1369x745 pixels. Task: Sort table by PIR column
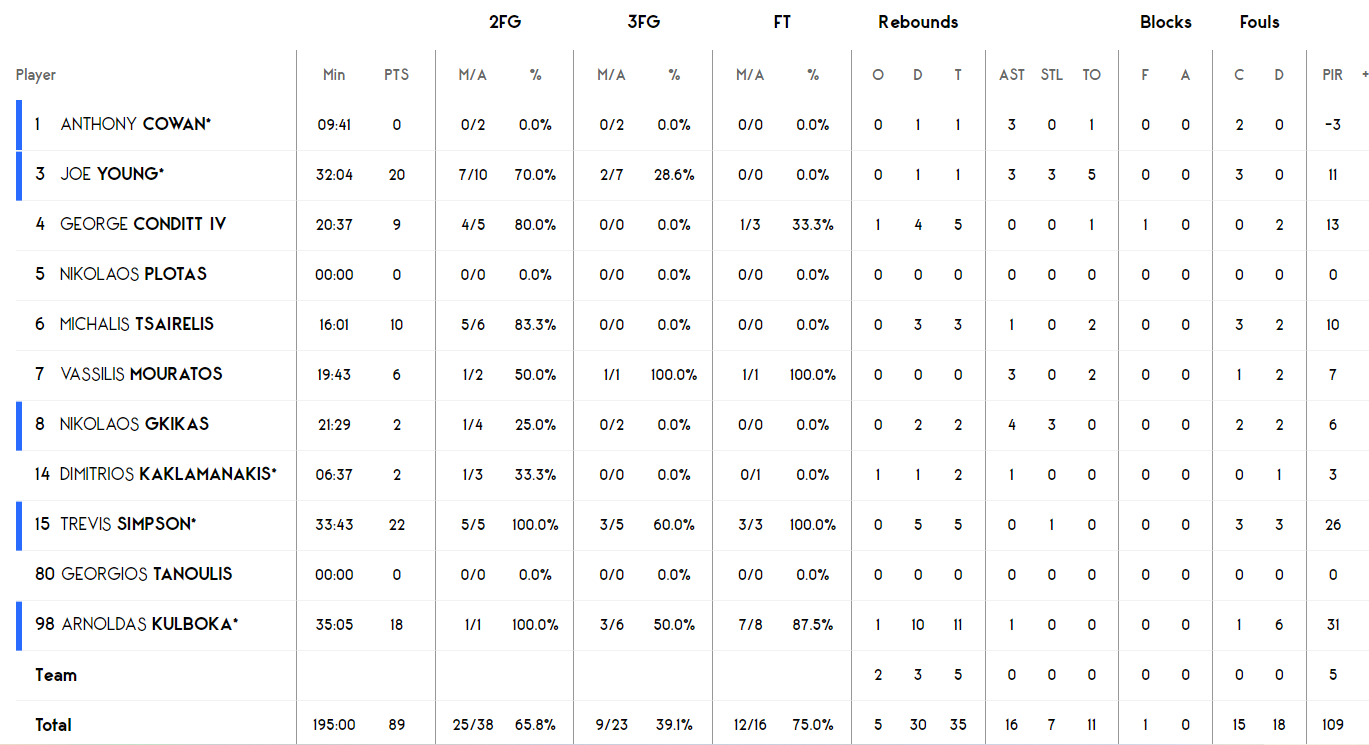pos(1332,75)
